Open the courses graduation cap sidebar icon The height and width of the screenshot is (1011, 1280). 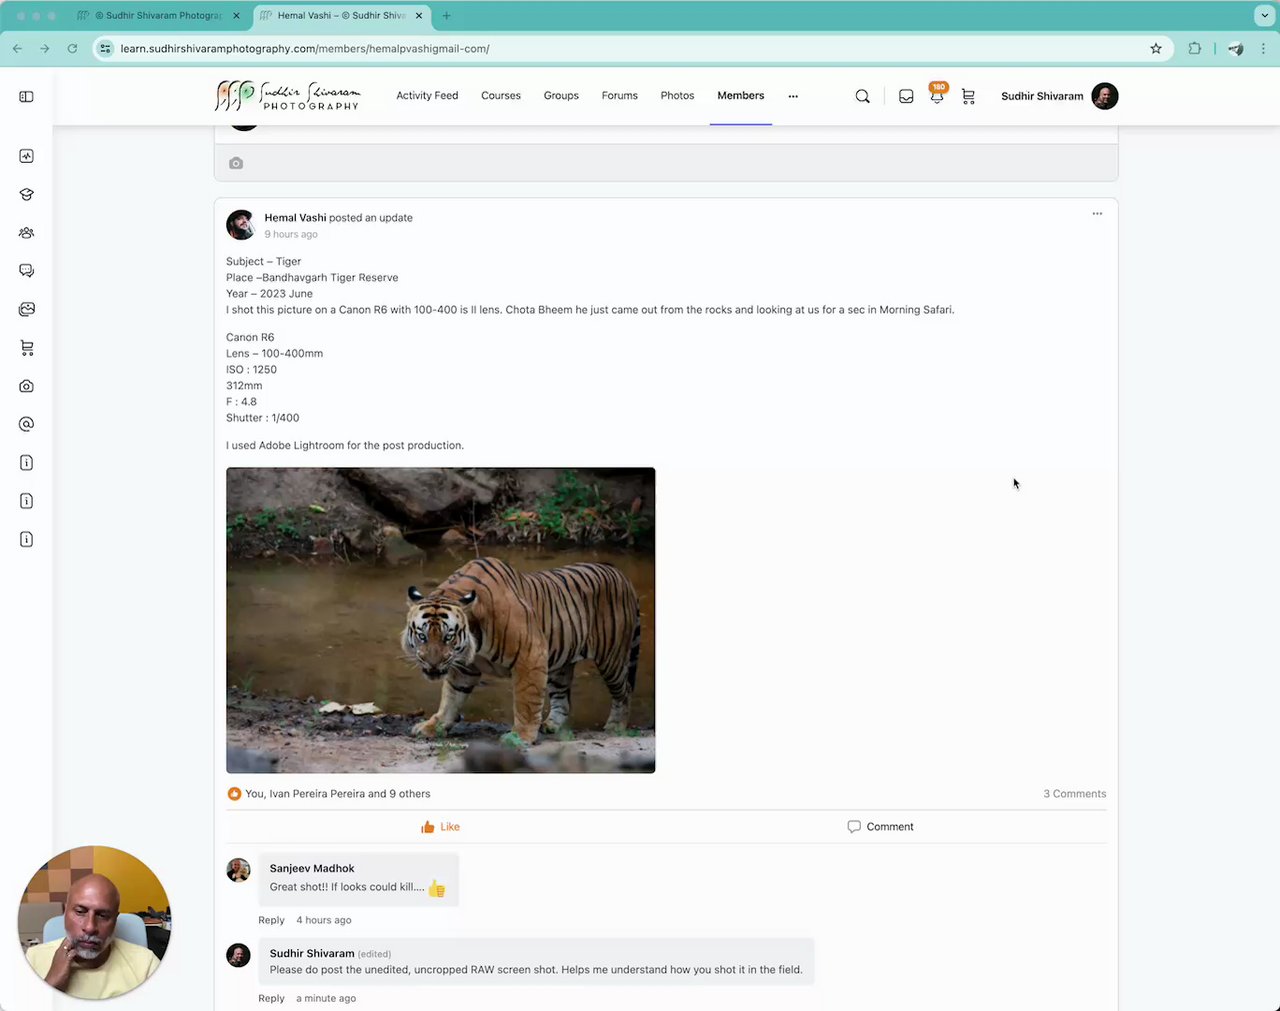(x=27, y=195)
